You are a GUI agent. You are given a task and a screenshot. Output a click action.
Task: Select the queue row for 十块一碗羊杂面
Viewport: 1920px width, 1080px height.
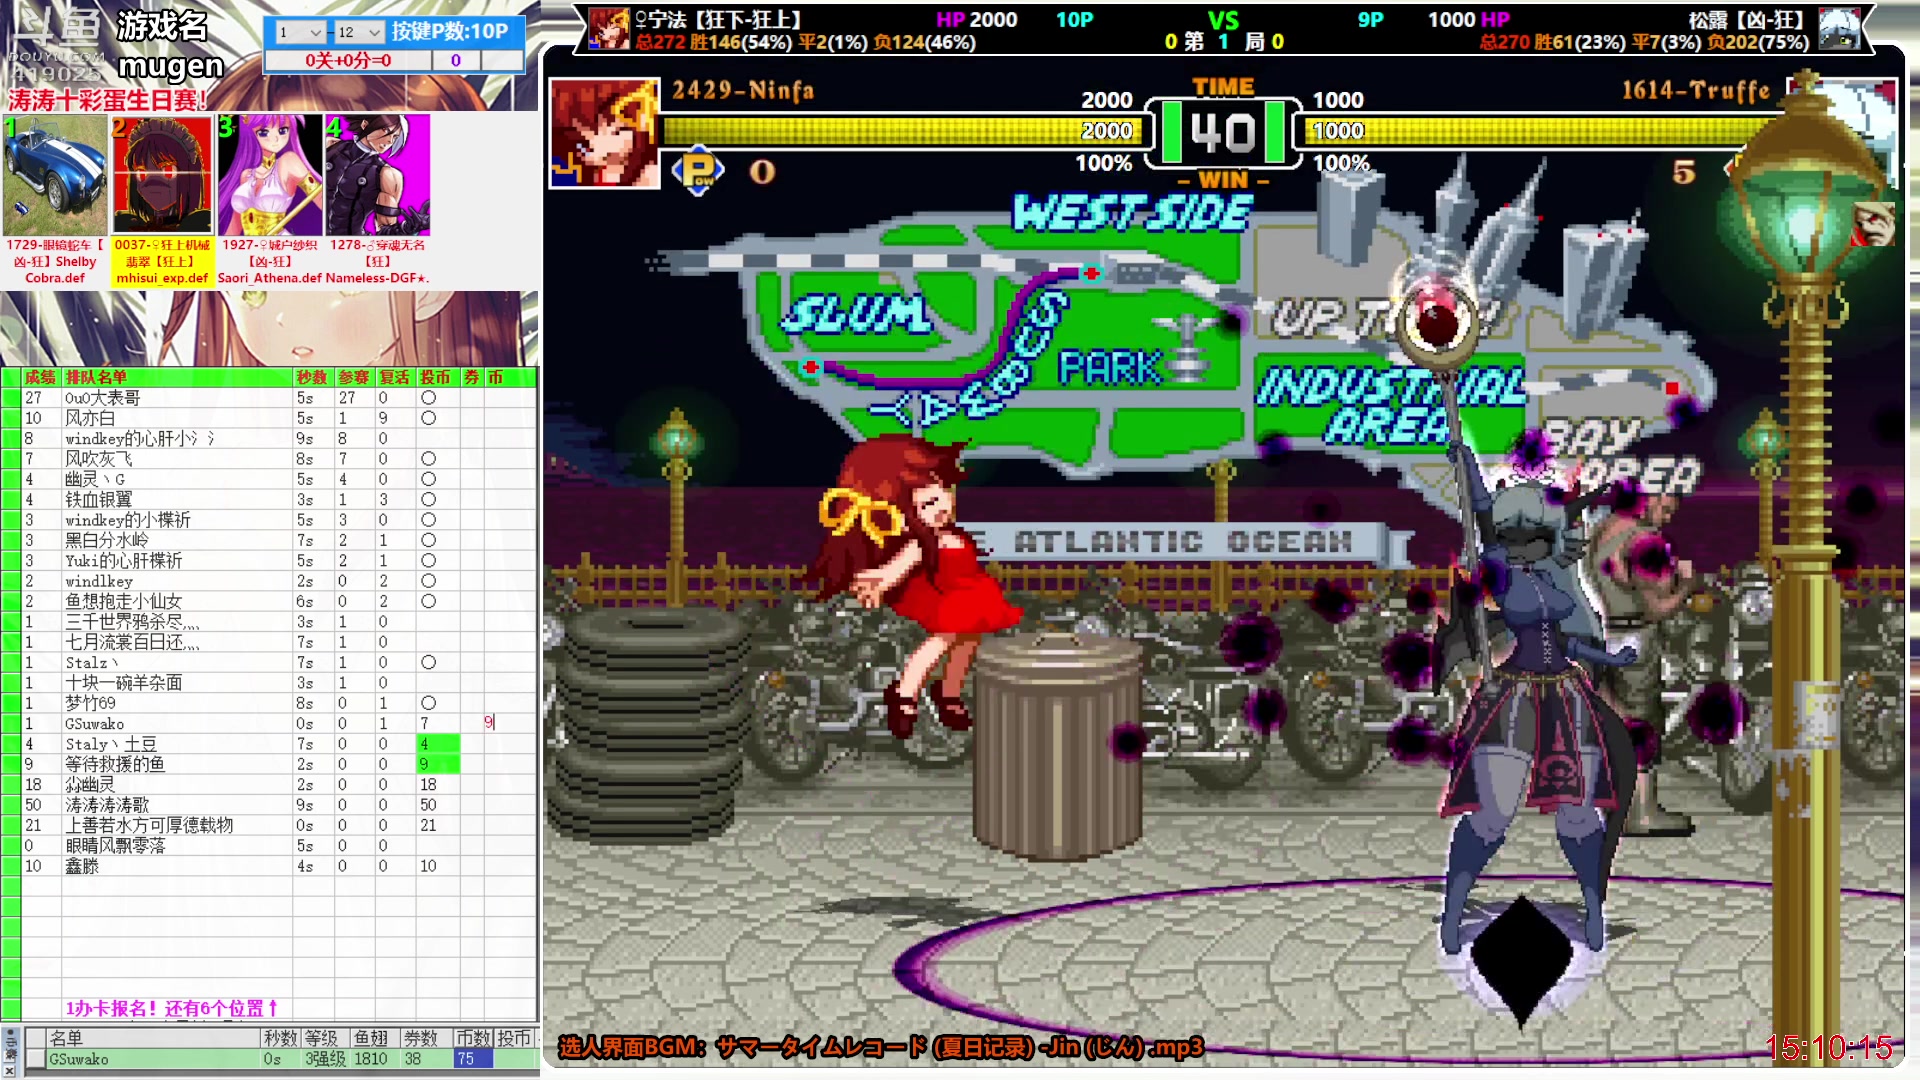pos(270,683)
